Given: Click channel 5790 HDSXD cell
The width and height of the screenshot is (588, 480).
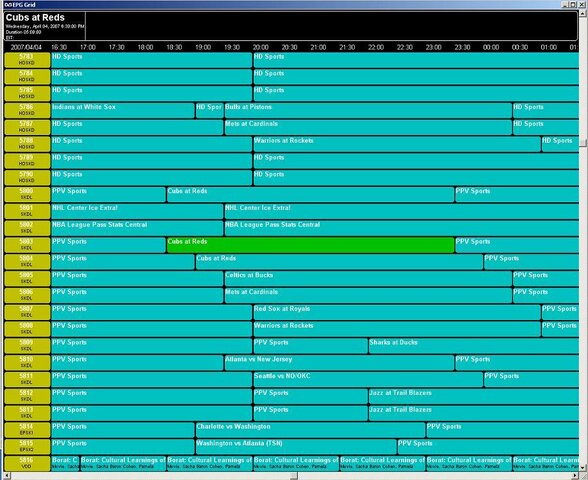Looking at the screenshot, I should 27,178.
